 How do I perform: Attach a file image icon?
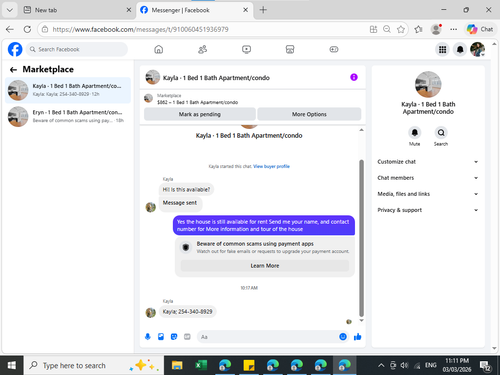click(x=161, y=337)
